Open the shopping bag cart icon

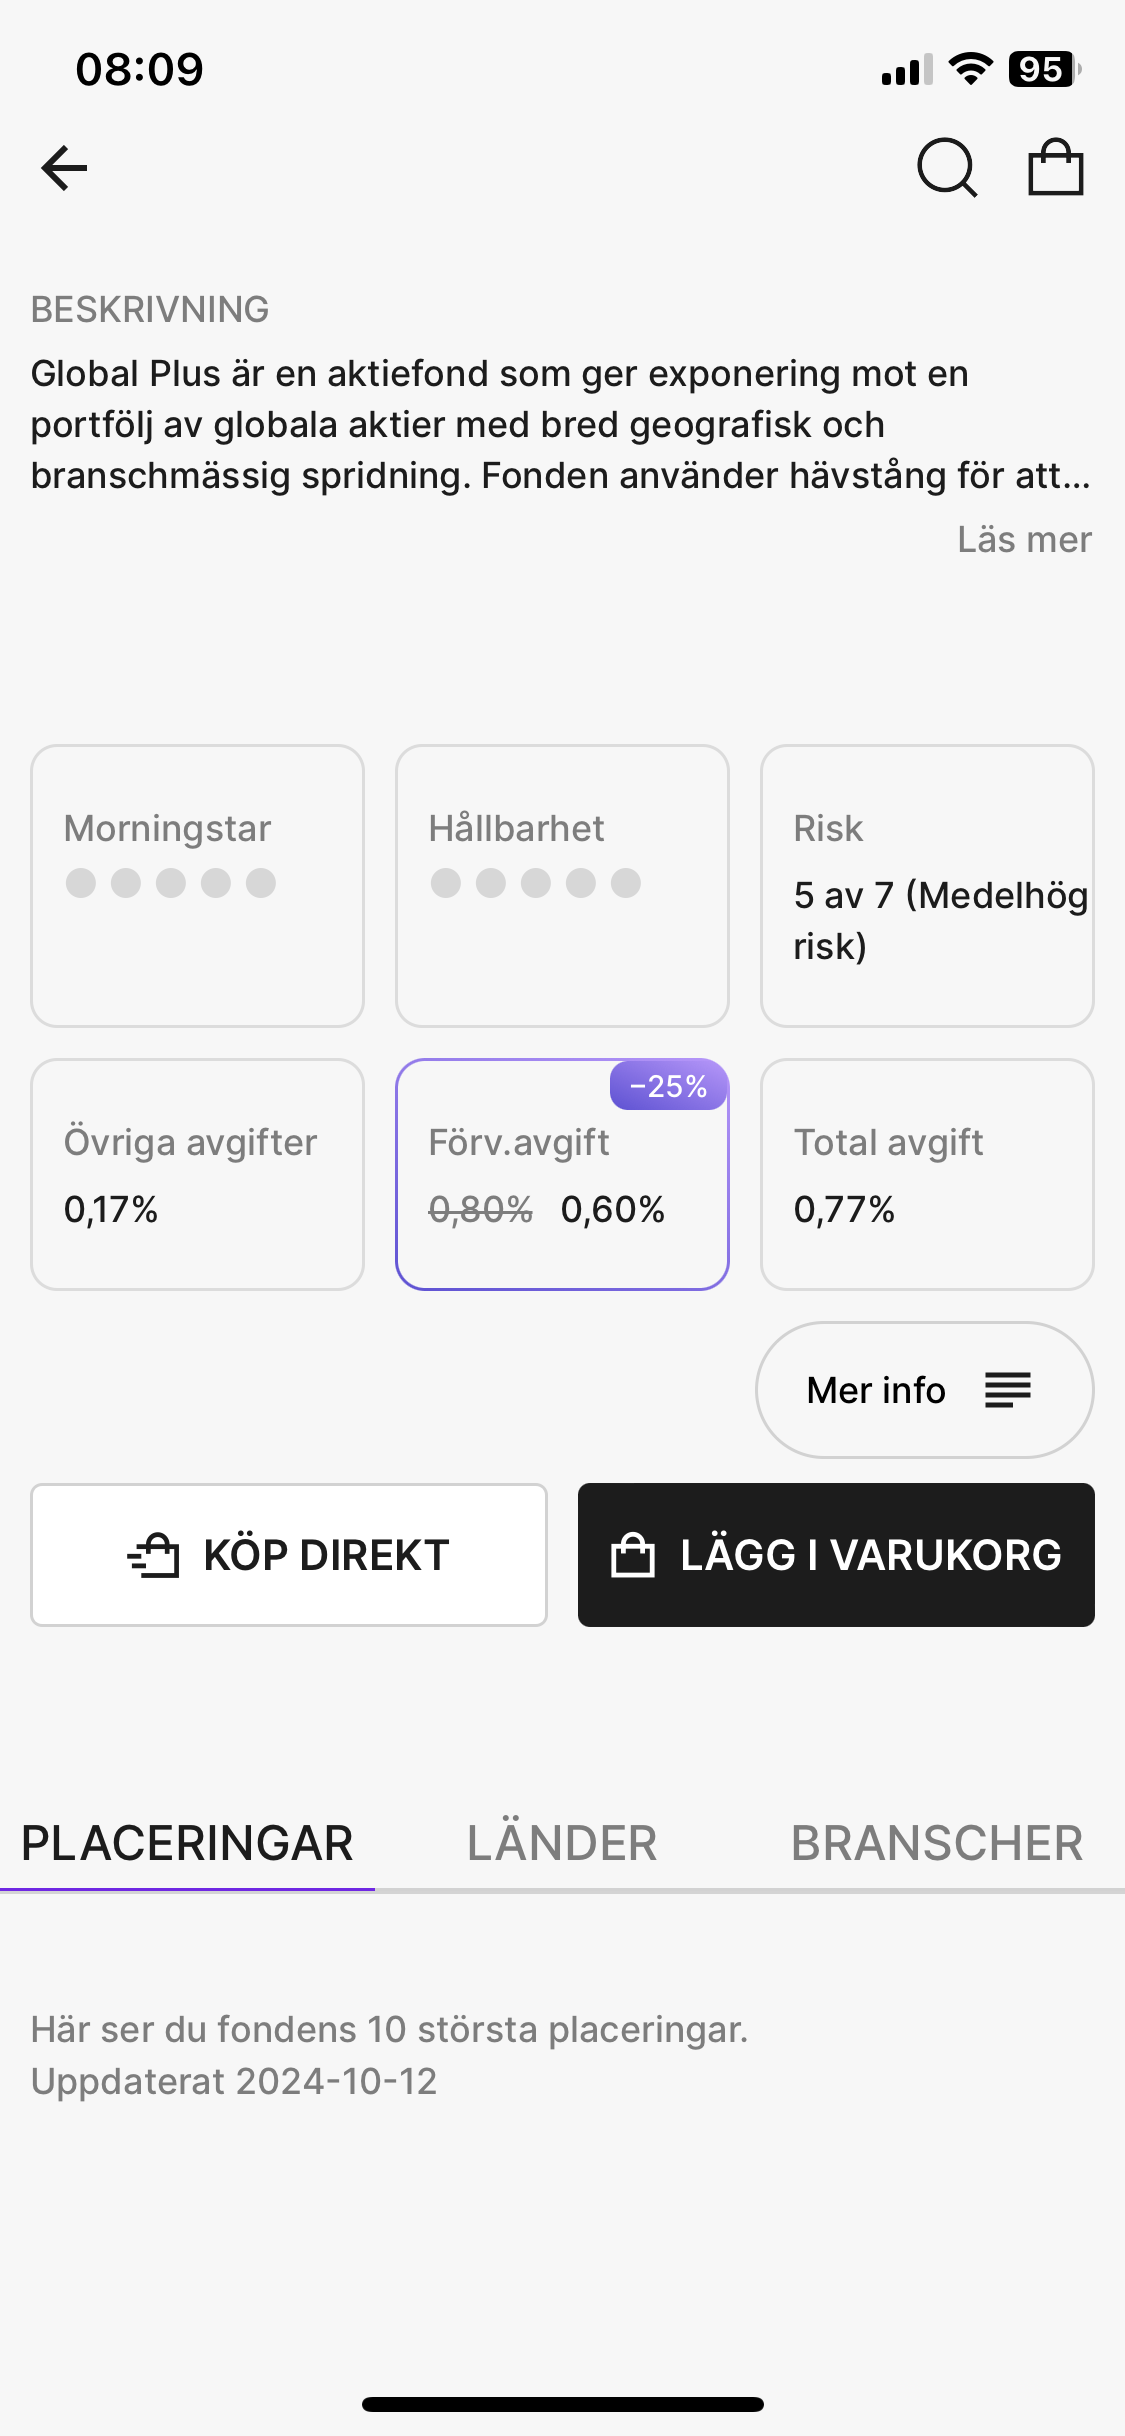pyautogui.click(x=1056, y=167)
